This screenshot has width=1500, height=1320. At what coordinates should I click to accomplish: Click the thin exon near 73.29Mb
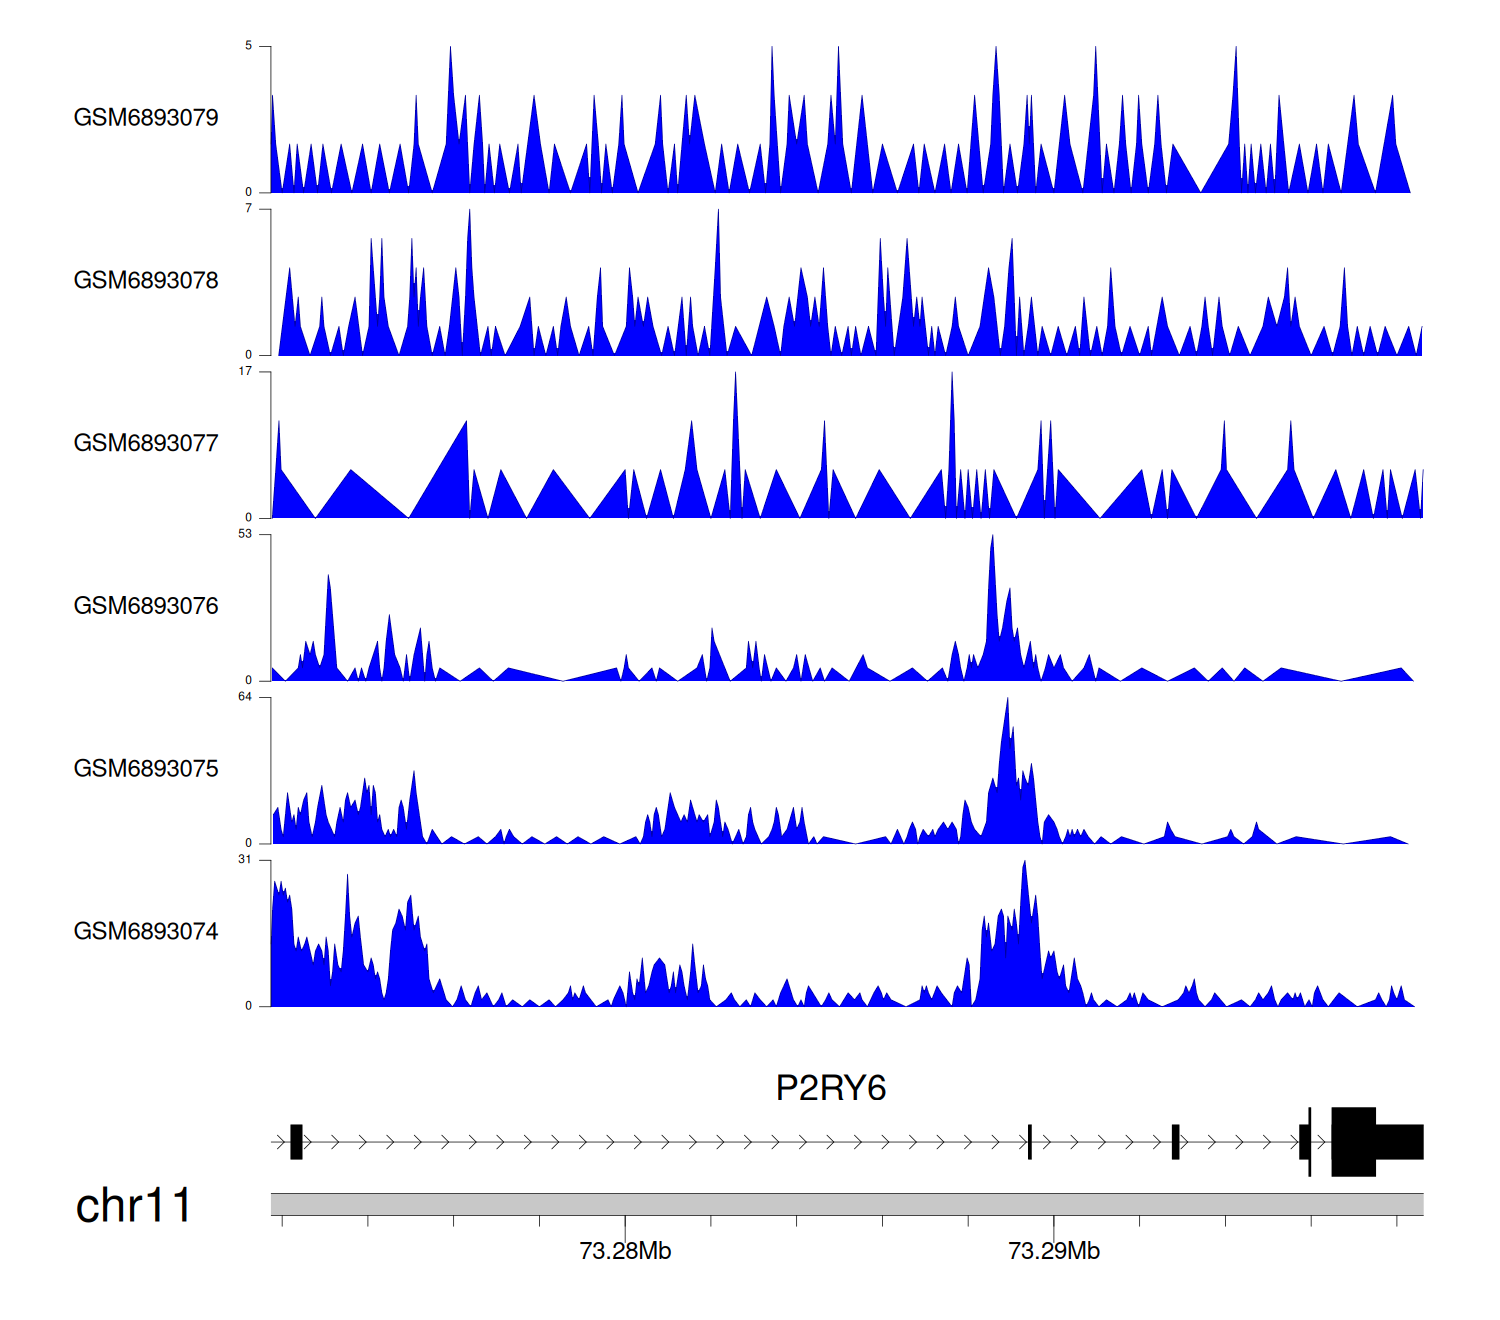(x=1030, y=1142)
